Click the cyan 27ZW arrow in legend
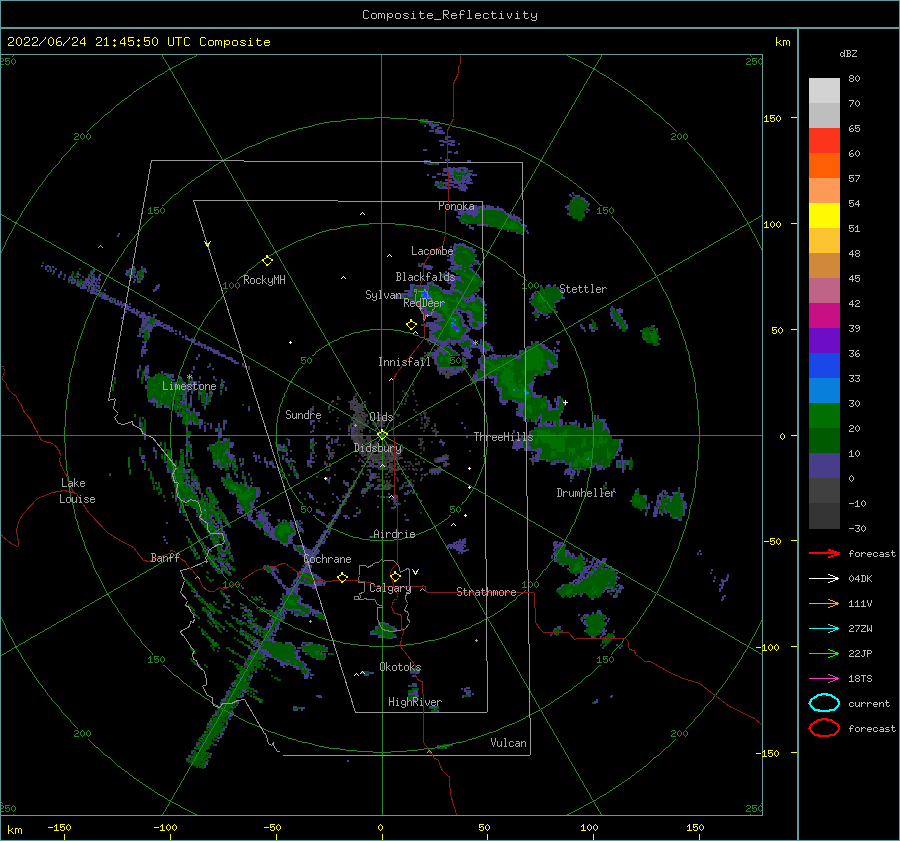 click(x=824, y=629)
